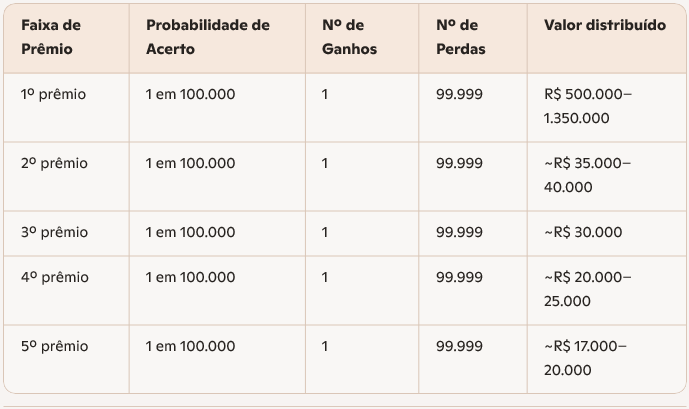This screenshot has height=409, width=689.
Task: Select the 'Probabilidade de Acerto' header
Action: click(x=207, y=36)
